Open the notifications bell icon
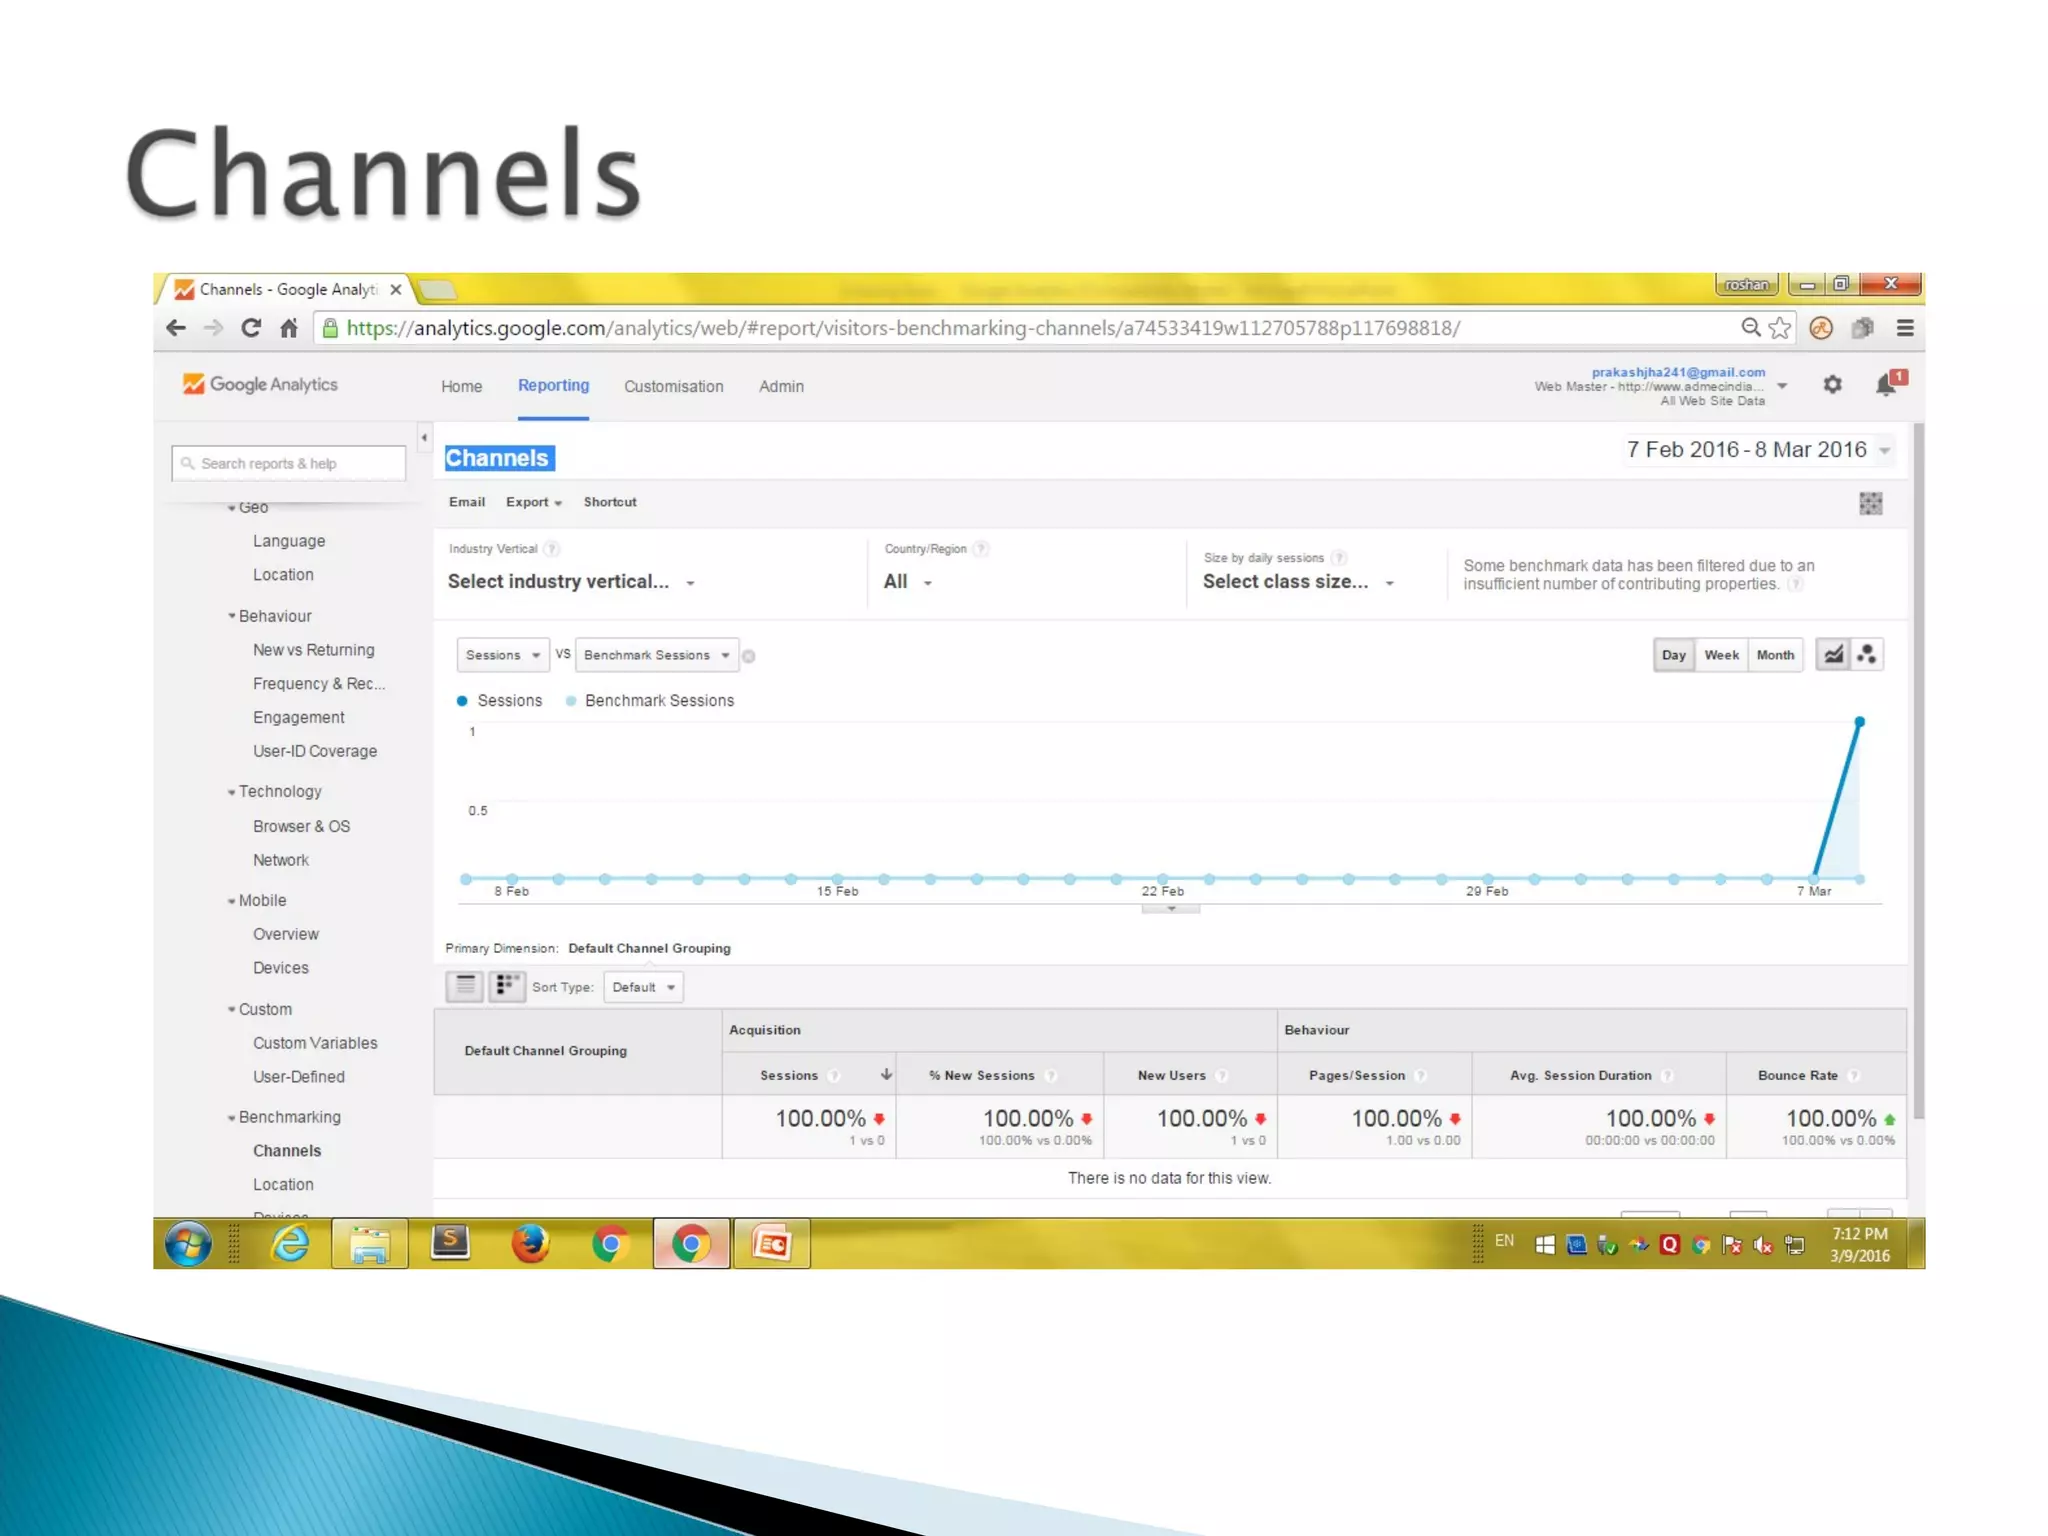 (1887, 385)
